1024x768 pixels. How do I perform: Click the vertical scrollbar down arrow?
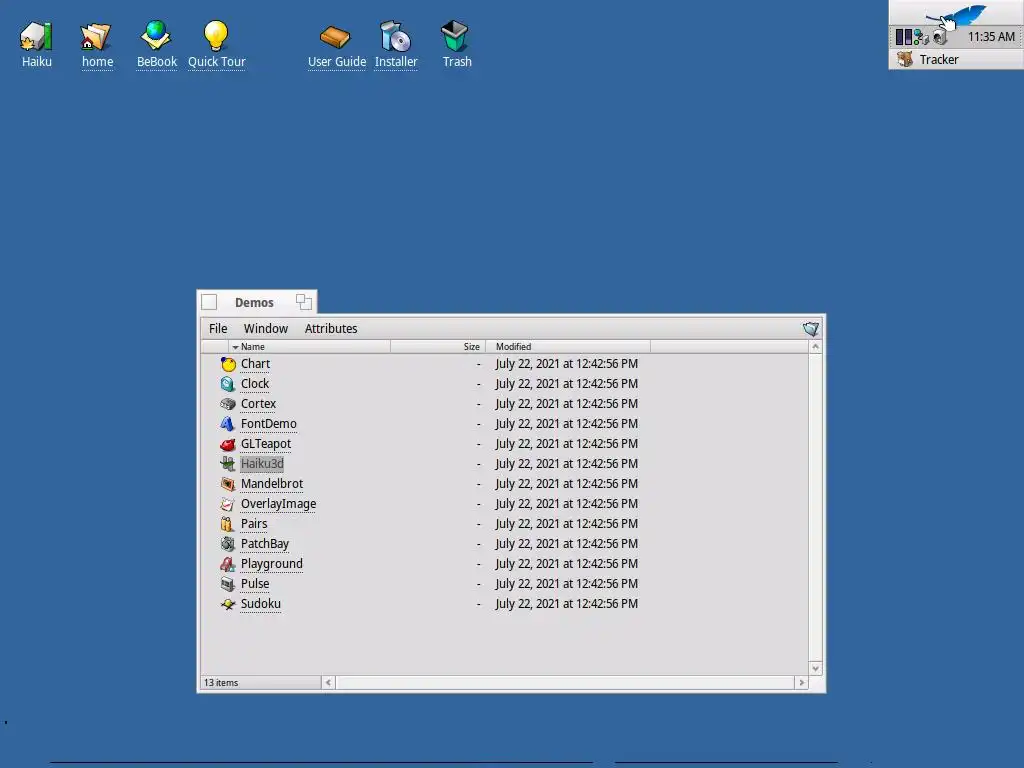[x=816, y=668]
